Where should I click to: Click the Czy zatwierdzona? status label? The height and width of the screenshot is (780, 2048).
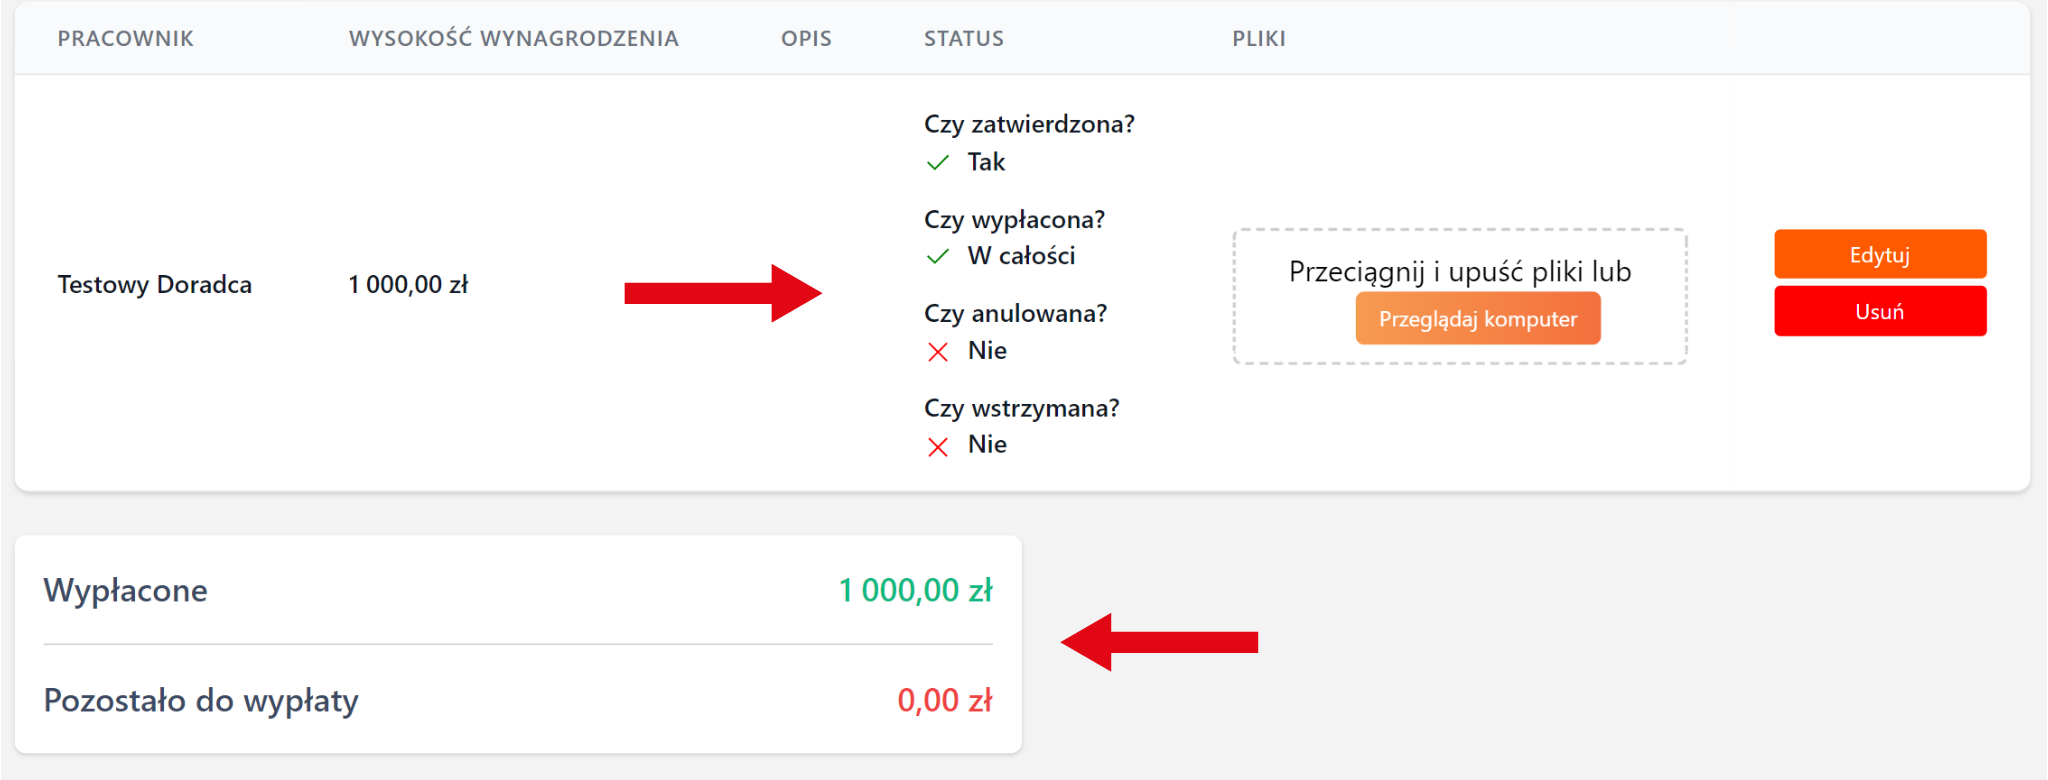(x=1029, y=125)
